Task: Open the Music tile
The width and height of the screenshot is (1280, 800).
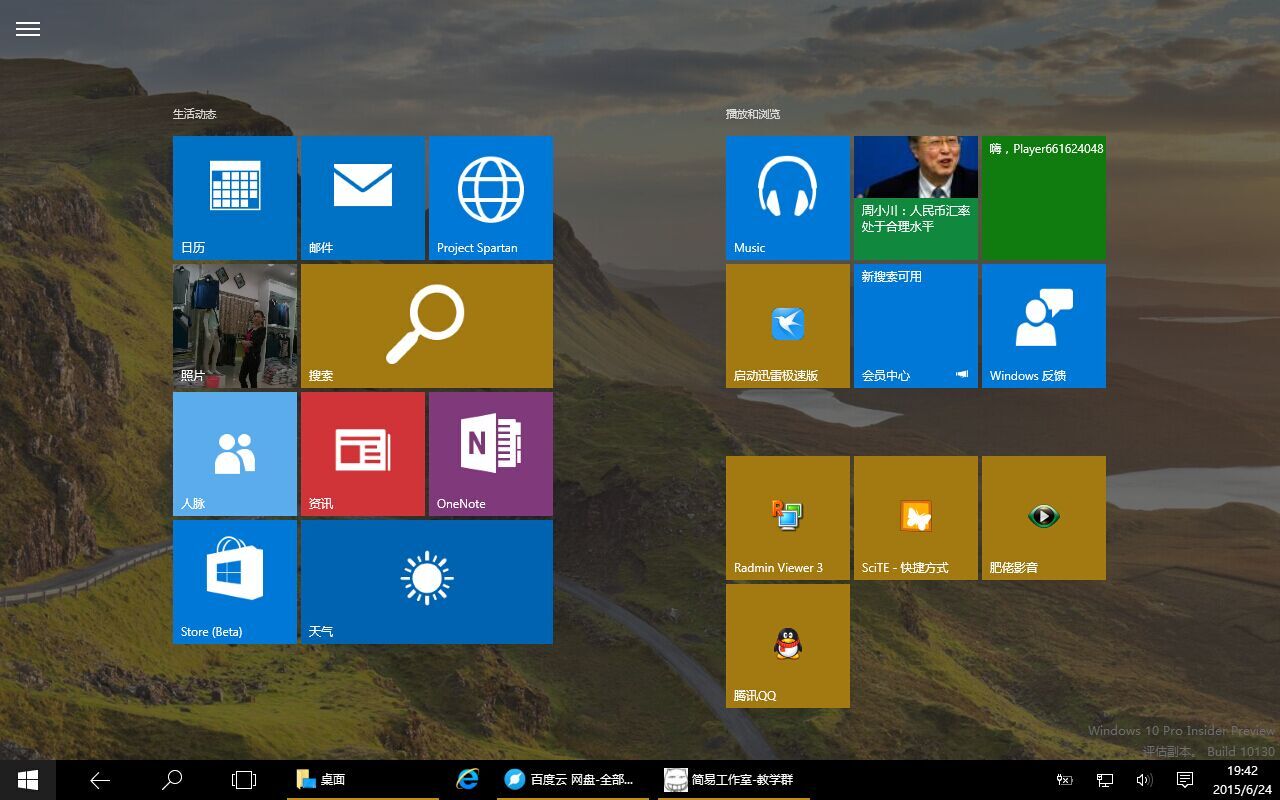Action: point(788,198)
